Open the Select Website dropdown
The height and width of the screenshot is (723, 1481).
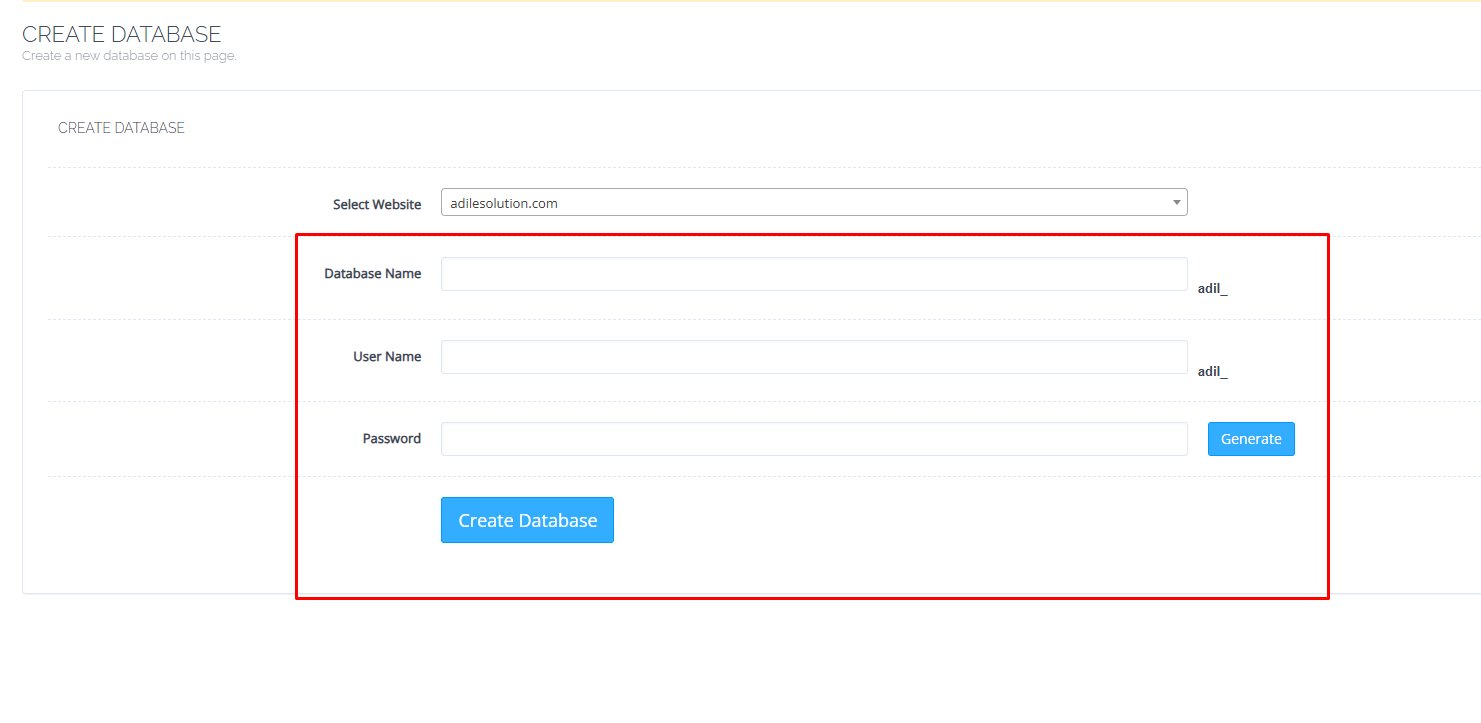pyautogui.click(x=813, y=203)
